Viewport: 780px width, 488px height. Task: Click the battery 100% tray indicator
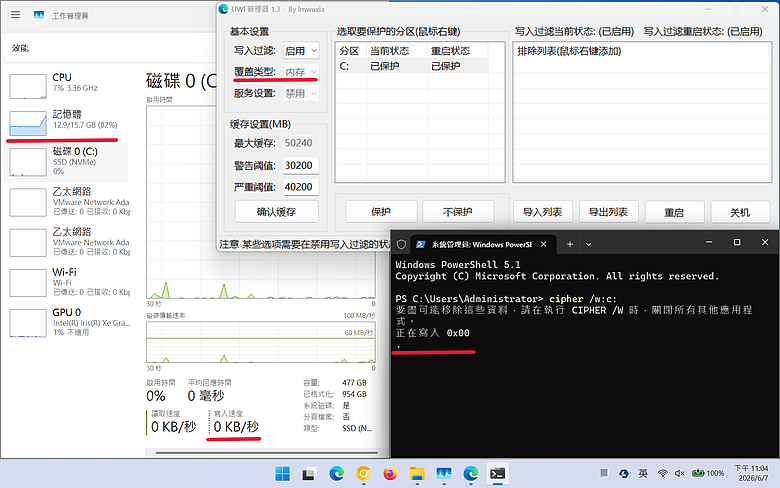tap(708, 474)
